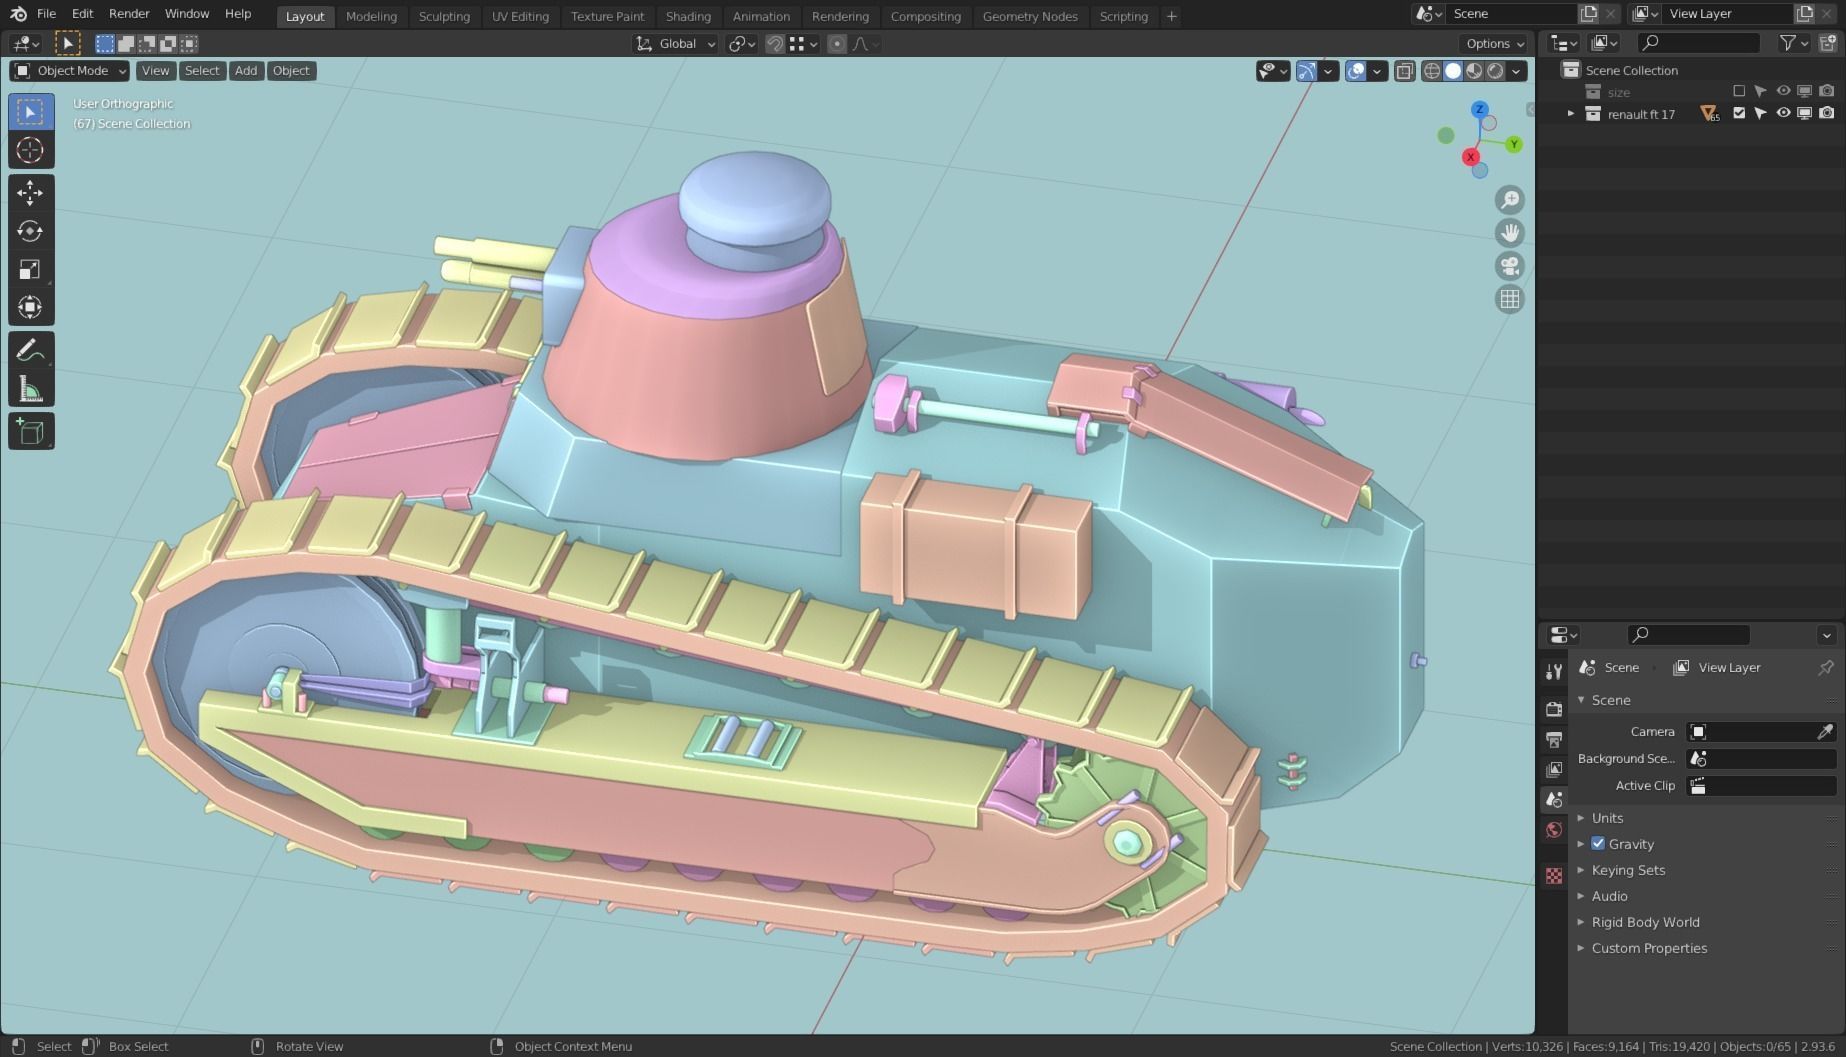Collapse the Scene panel header
Viewport: 1846px width, 1057px height.
click(x=1610, y=700)
